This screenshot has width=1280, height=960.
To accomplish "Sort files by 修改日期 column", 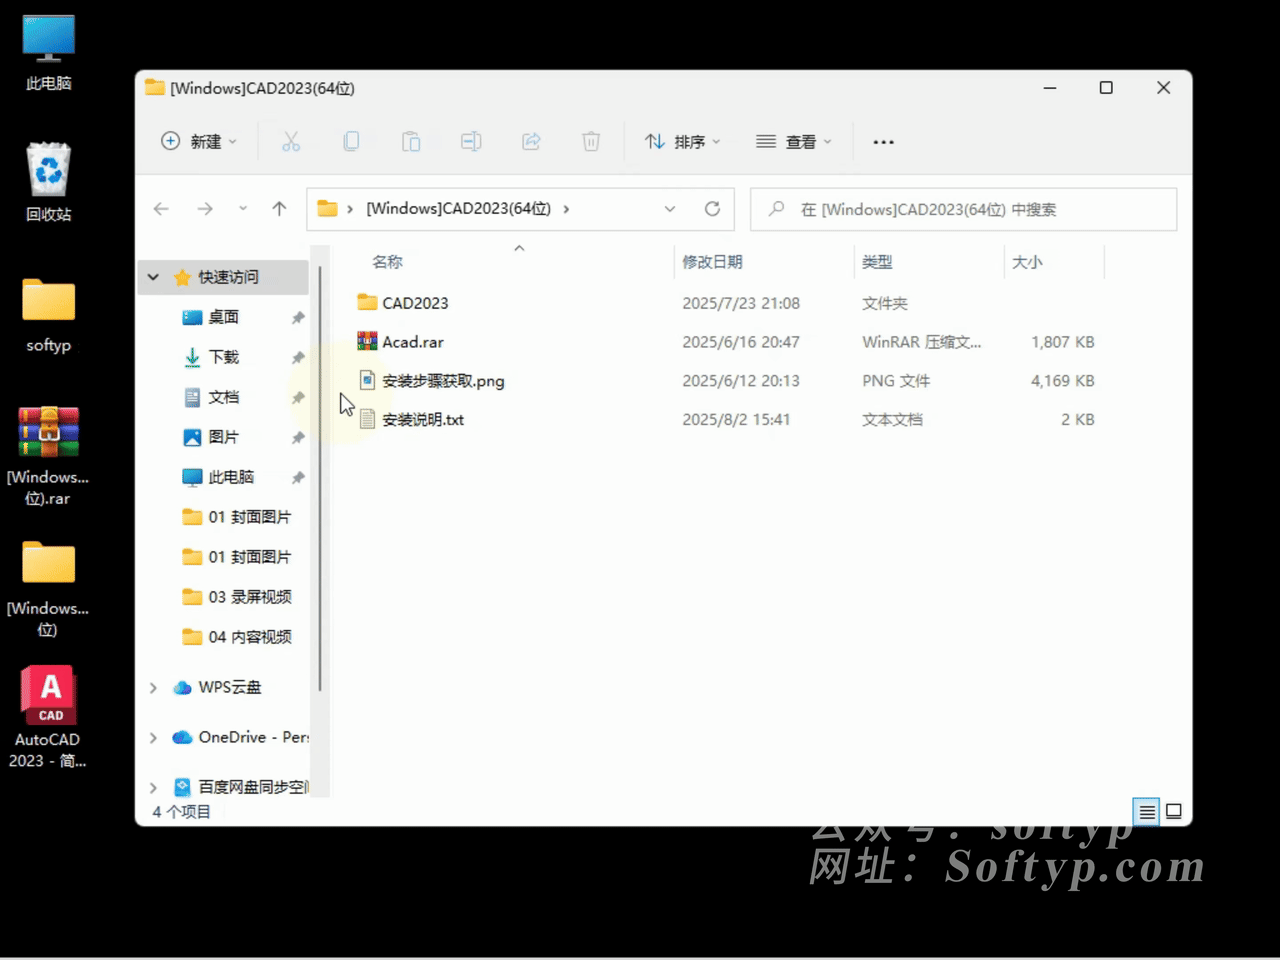I will 712,261.
